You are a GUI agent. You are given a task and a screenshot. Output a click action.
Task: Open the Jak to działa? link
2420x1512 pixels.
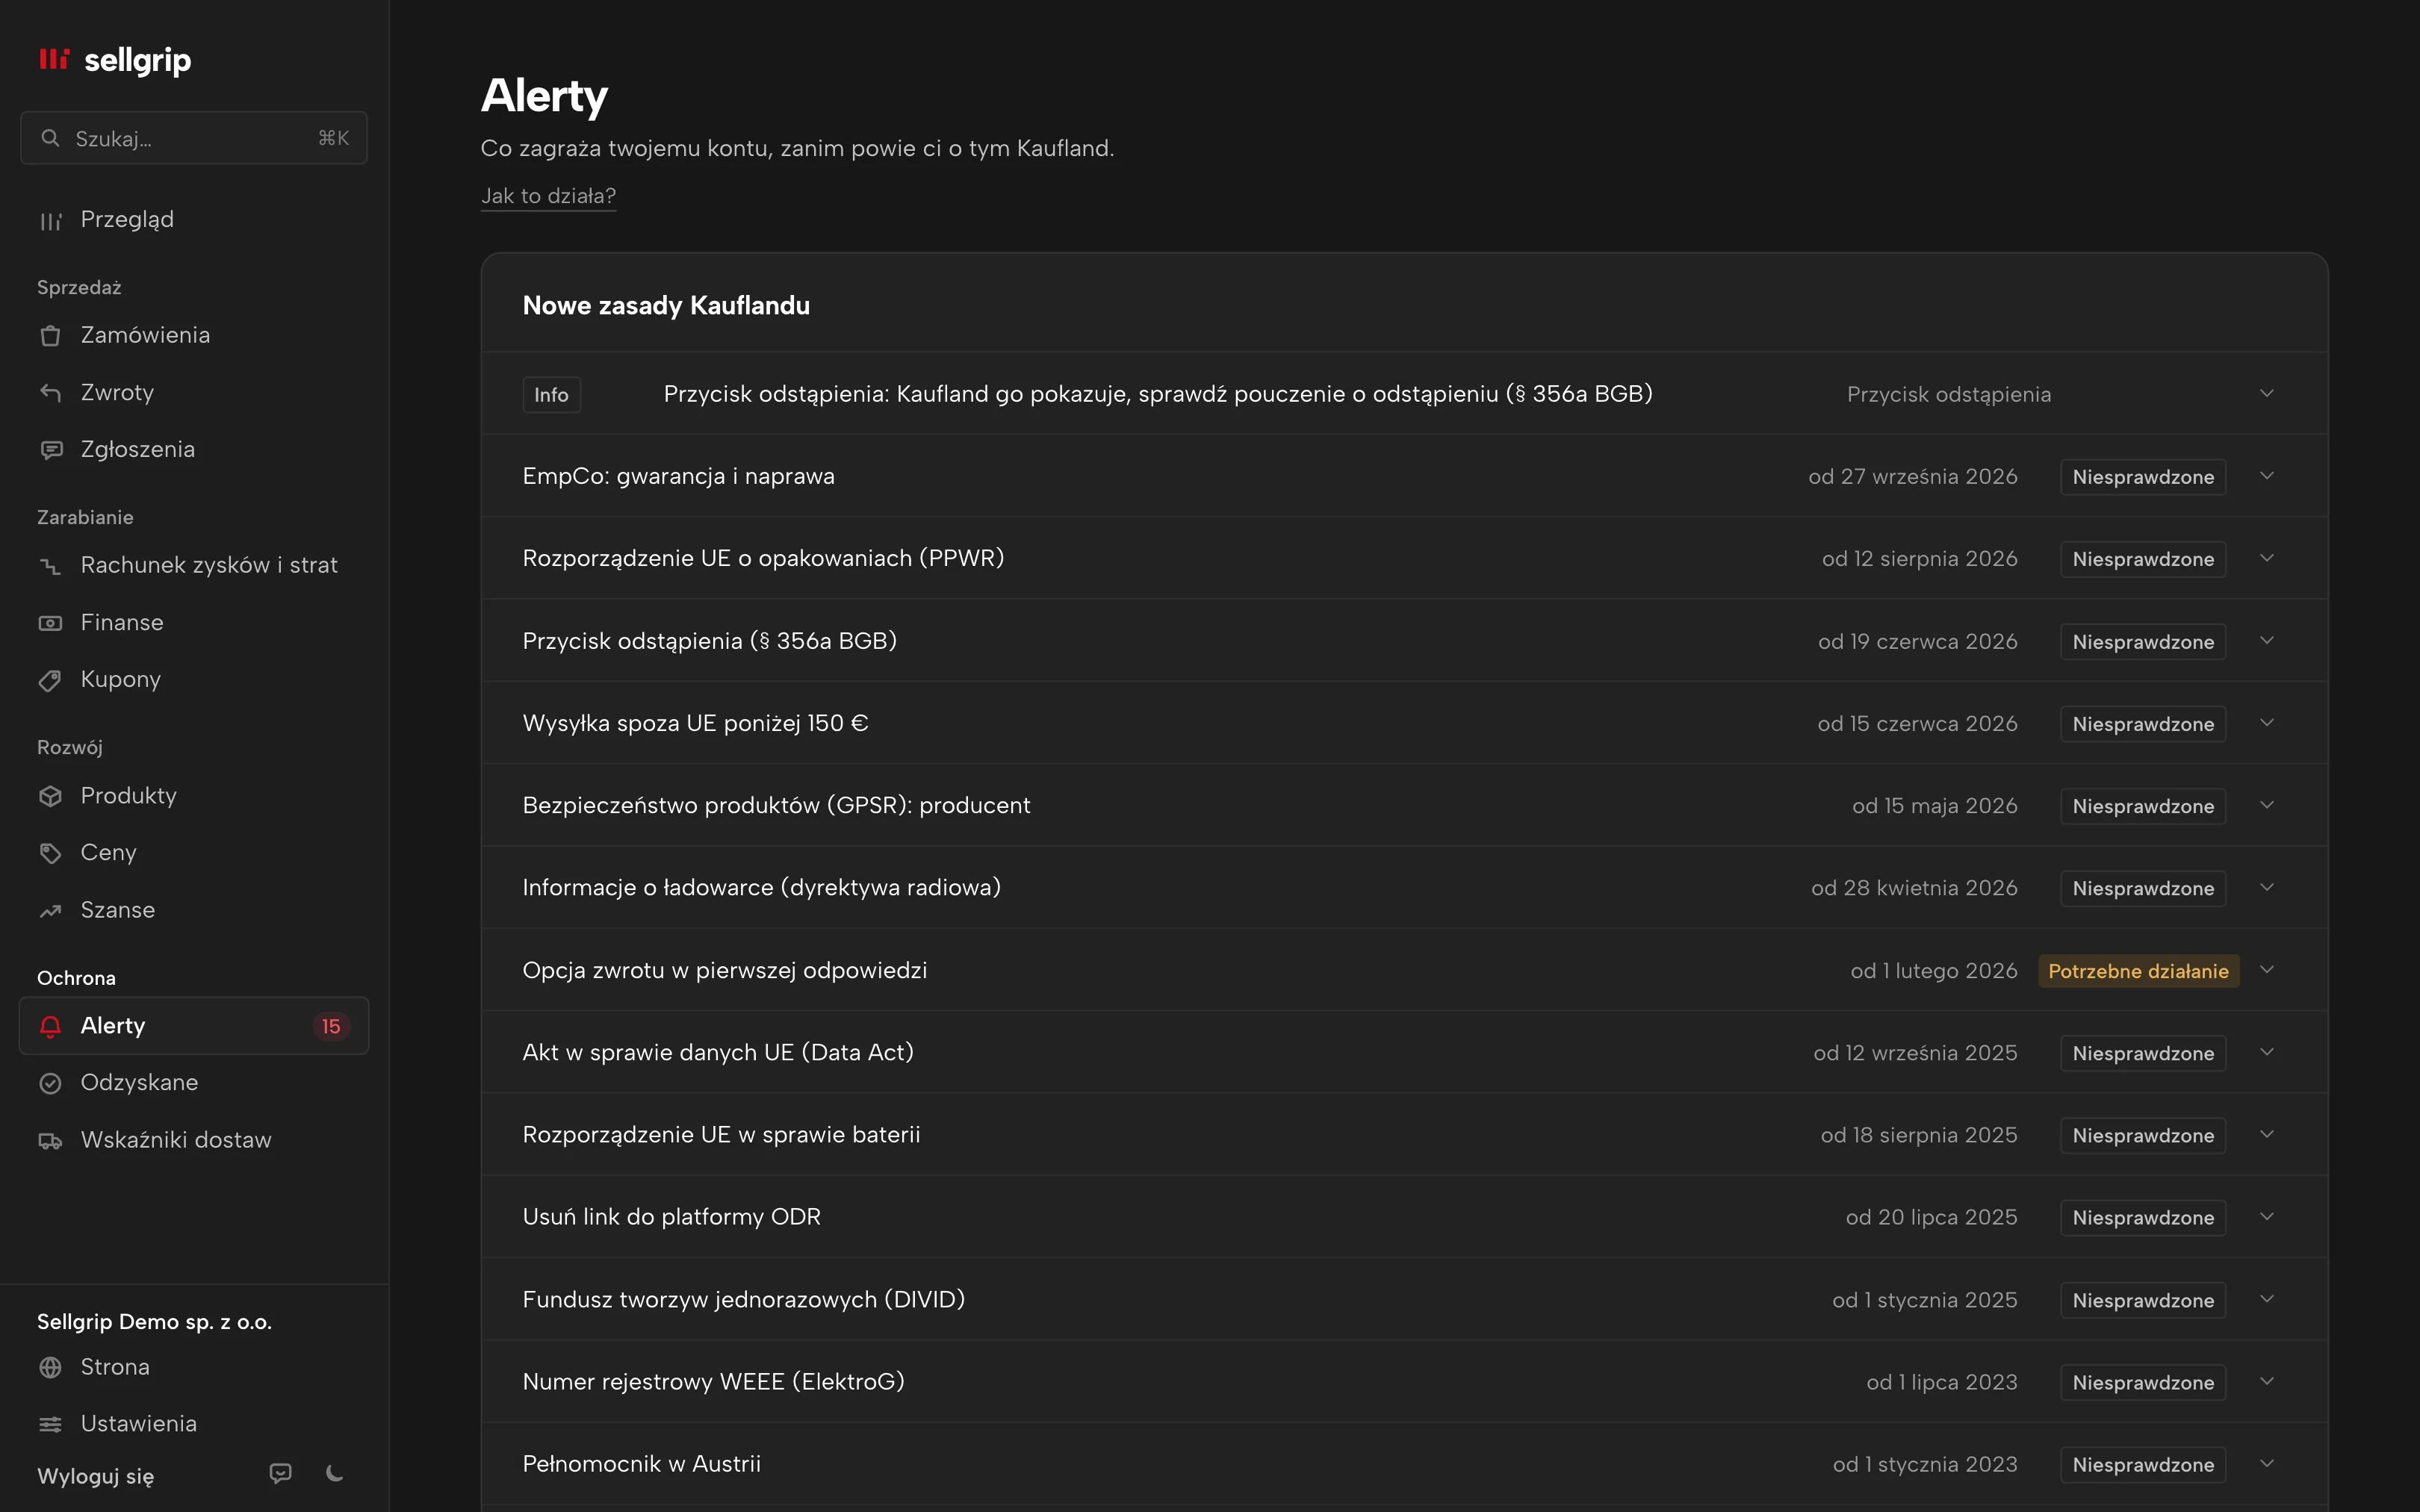tap(548, 196)
